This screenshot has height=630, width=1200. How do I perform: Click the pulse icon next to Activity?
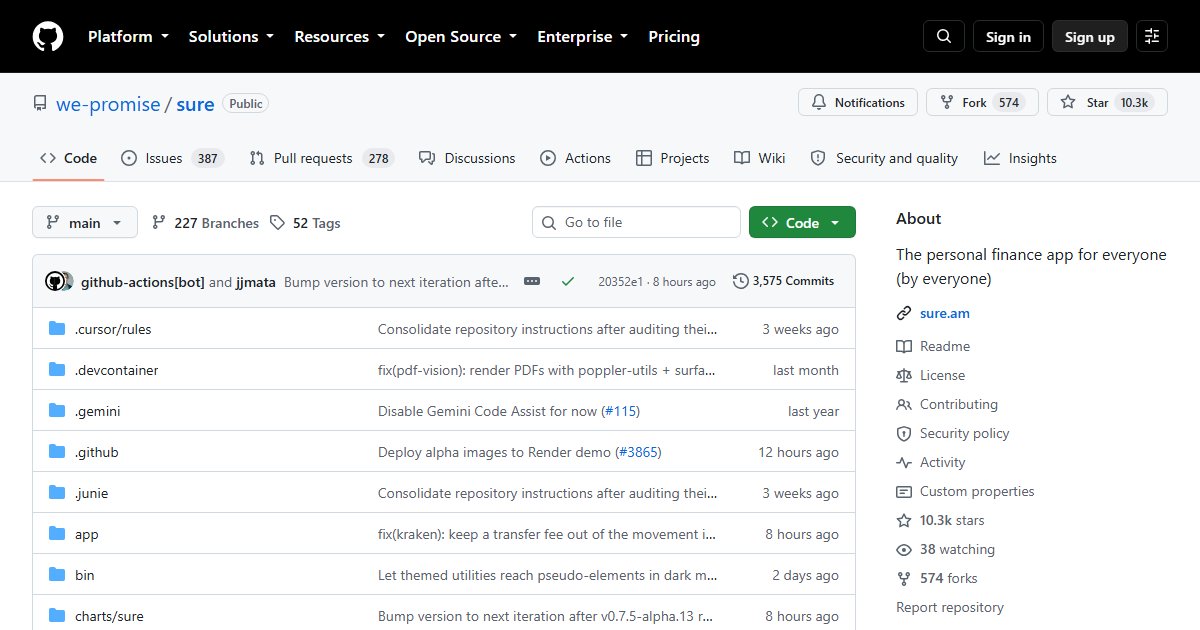(904, 462)
